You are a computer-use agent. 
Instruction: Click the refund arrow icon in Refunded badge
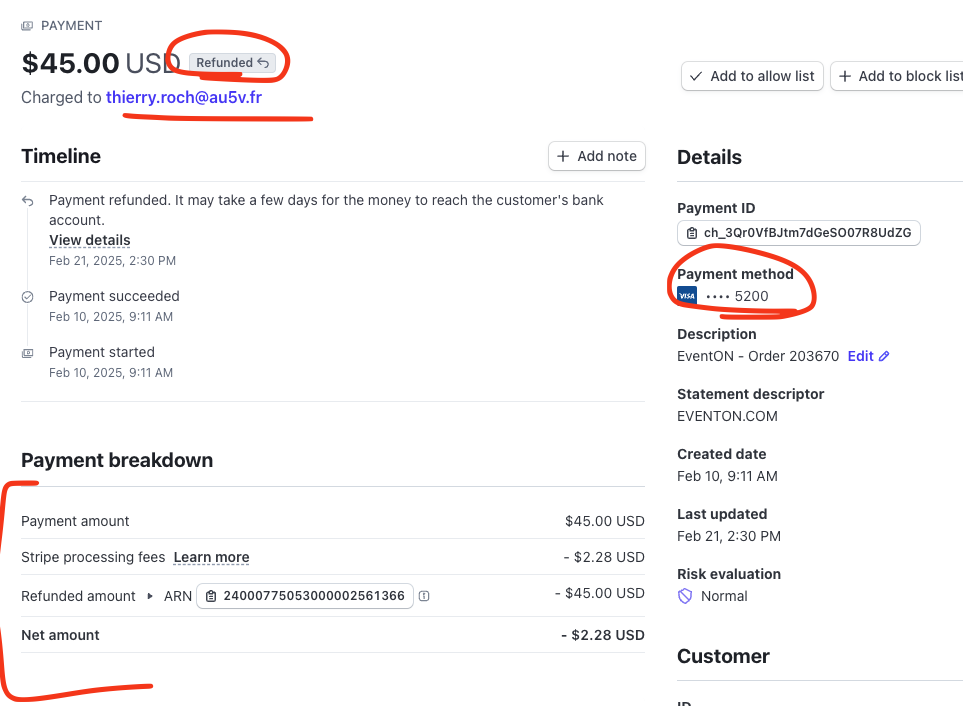click(263, 63)
